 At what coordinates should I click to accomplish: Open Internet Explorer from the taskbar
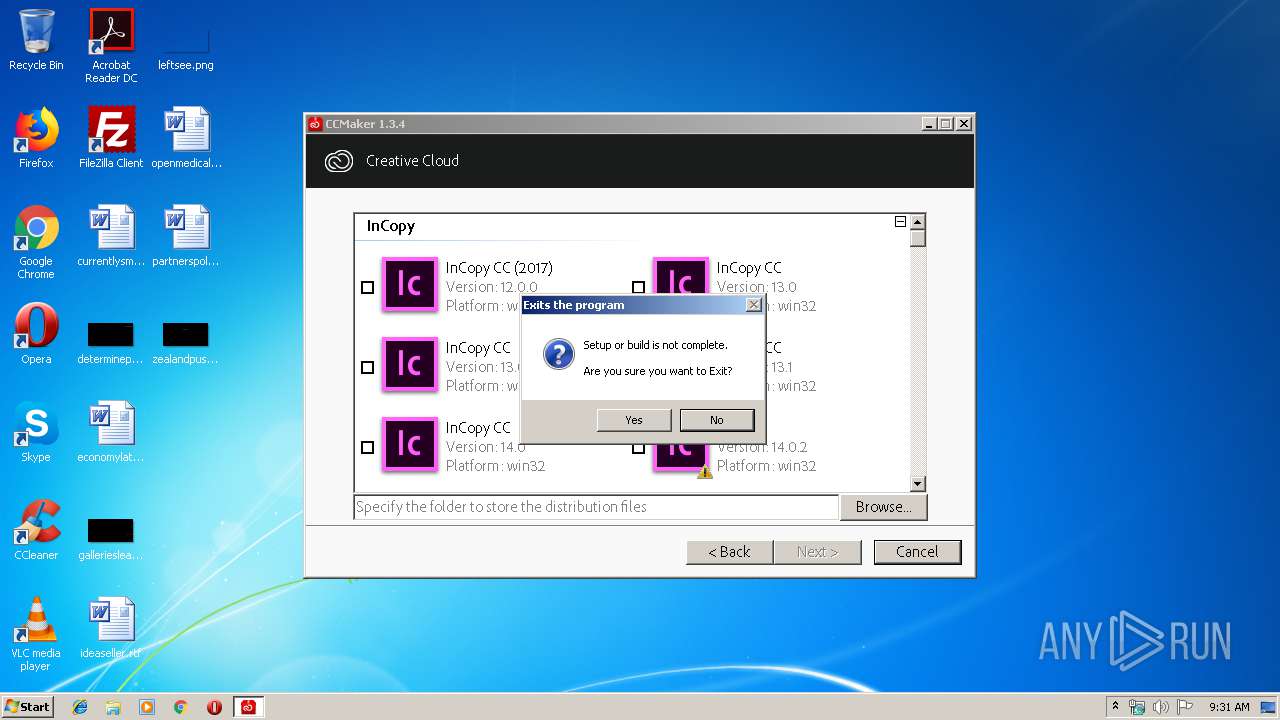[x=80, y=707]
